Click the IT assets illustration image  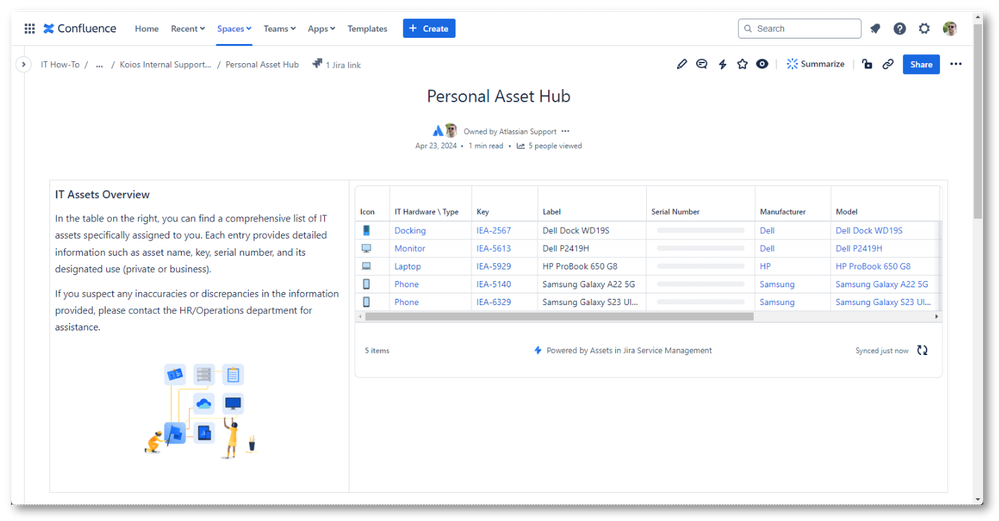[x=199, y=411]
